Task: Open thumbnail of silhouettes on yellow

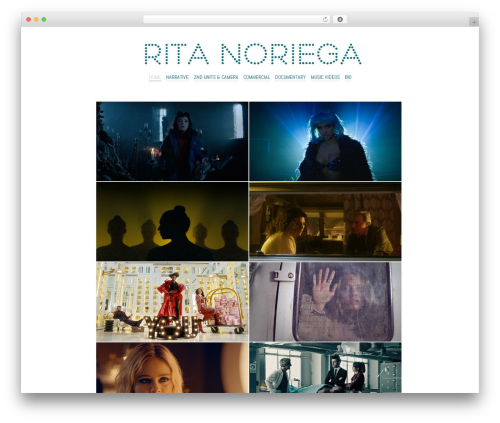Action: pyautogui.click(x=172, y=221)
